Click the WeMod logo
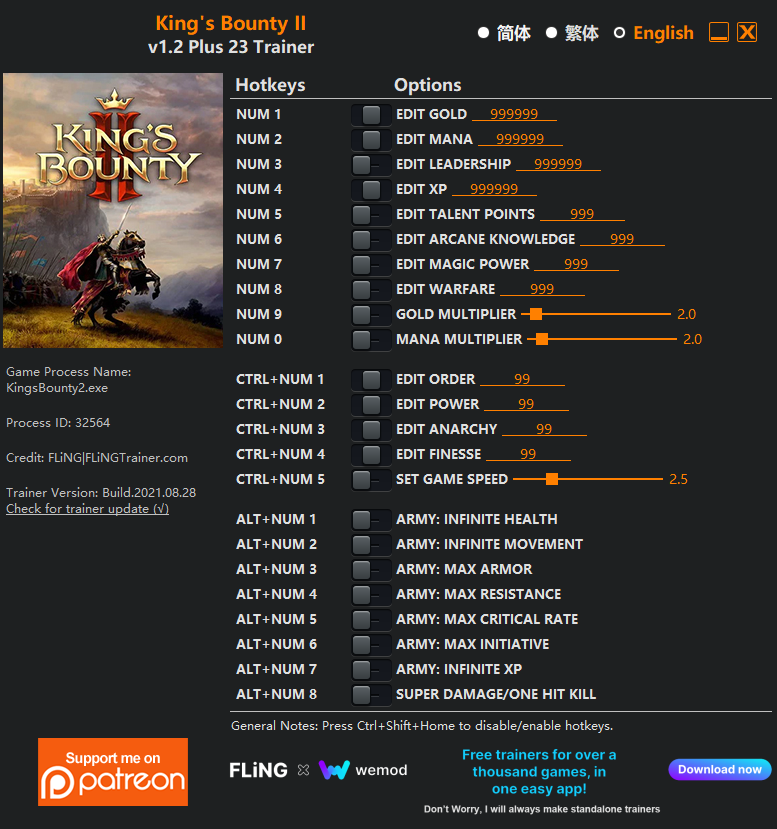Viewport: 777px width, 829px height. 363,770
